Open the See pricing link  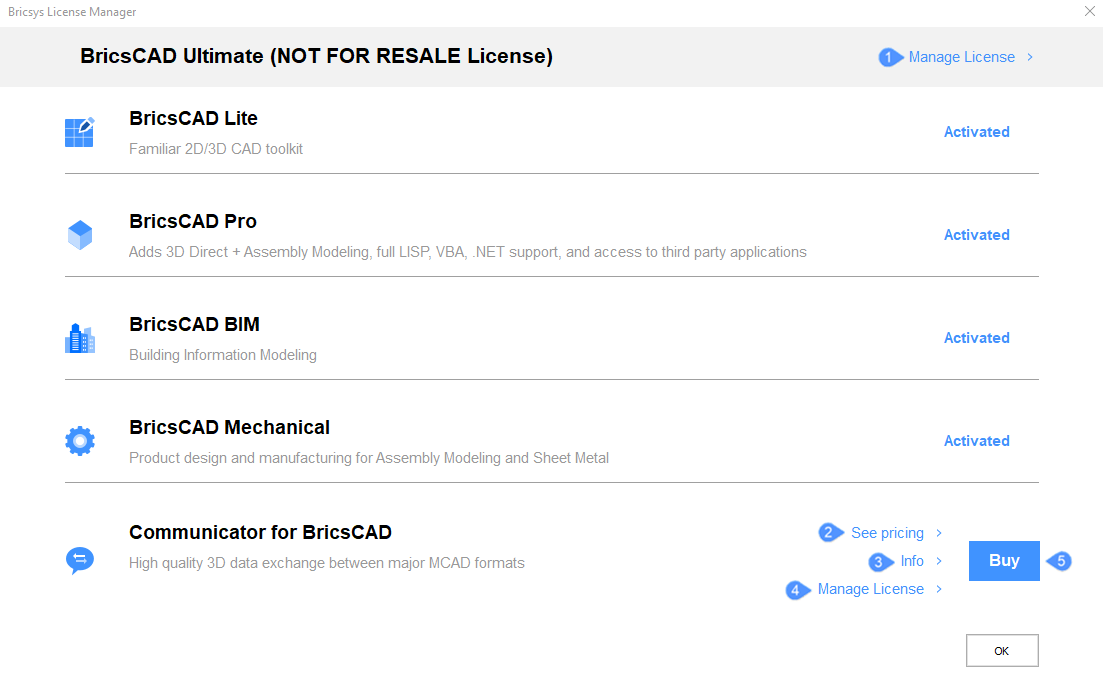click(x=887, y=533)
